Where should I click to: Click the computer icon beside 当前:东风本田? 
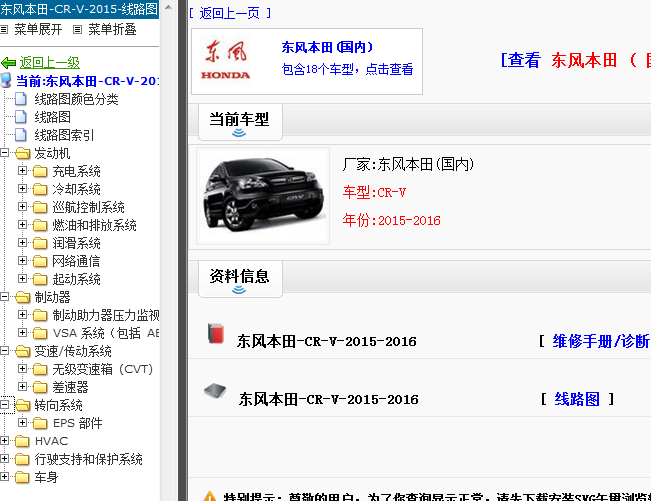pos(6,81)
